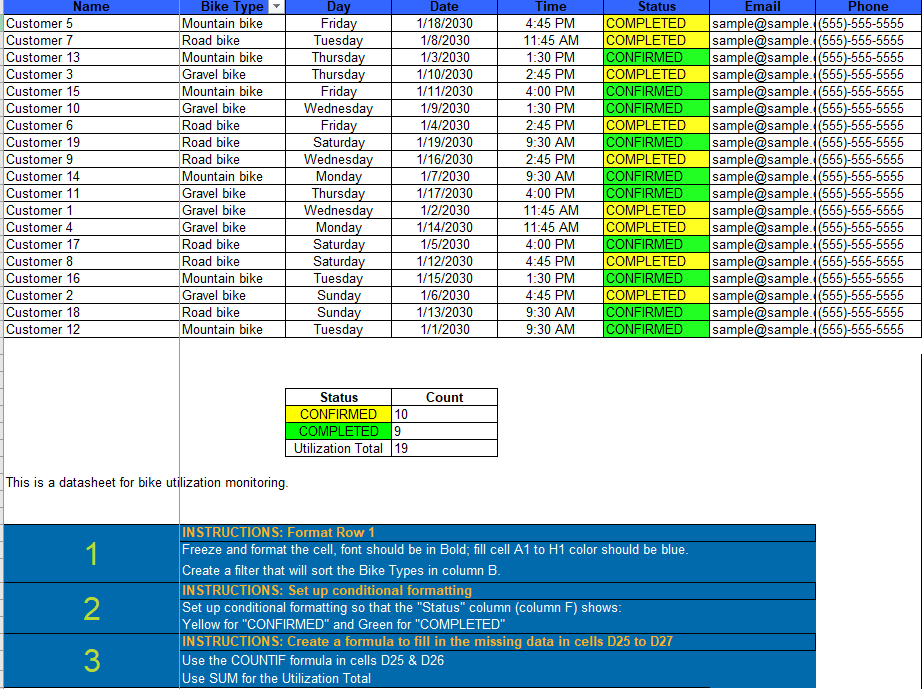The image size is (922, 689).
Task: Select the yellow CONFIRMED legend cell
Action: [338, 414]
